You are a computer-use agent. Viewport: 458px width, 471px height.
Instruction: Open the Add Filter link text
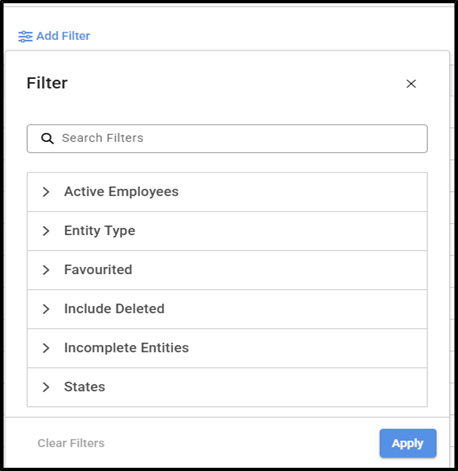(x=63, y=36)
